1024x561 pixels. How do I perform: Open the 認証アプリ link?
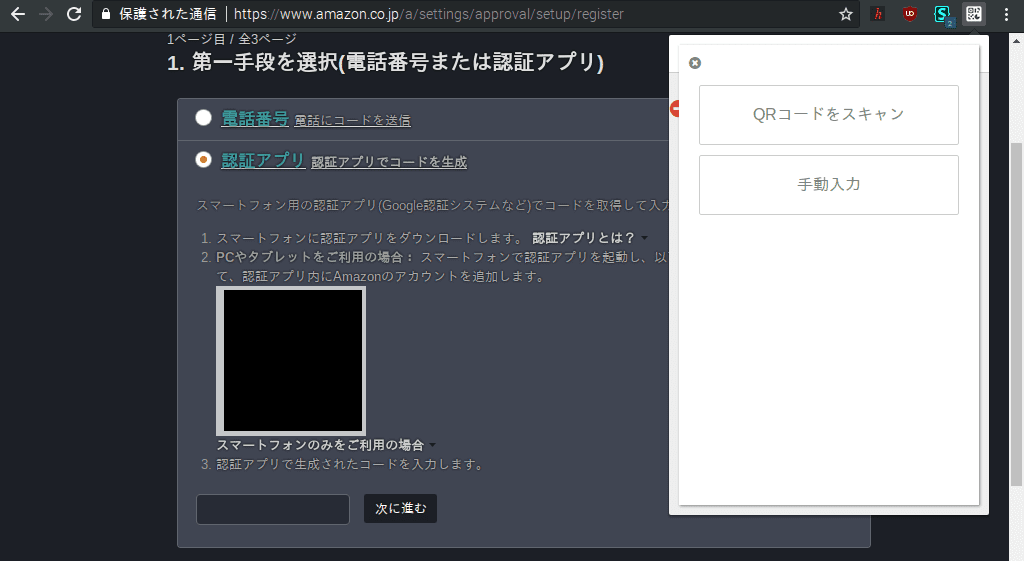click(263, 160)
